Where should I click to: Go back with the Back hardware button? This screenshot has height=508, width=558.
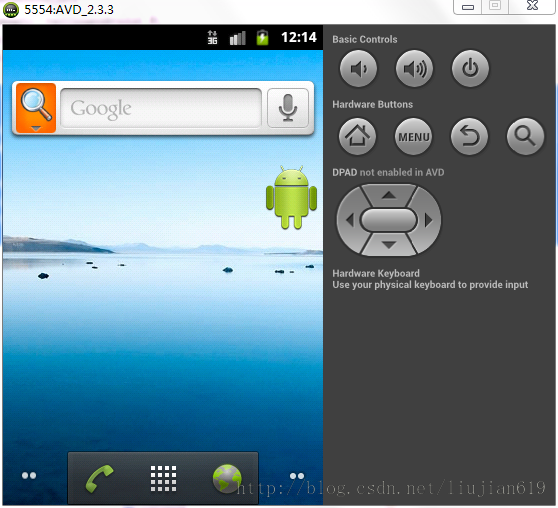469,136
